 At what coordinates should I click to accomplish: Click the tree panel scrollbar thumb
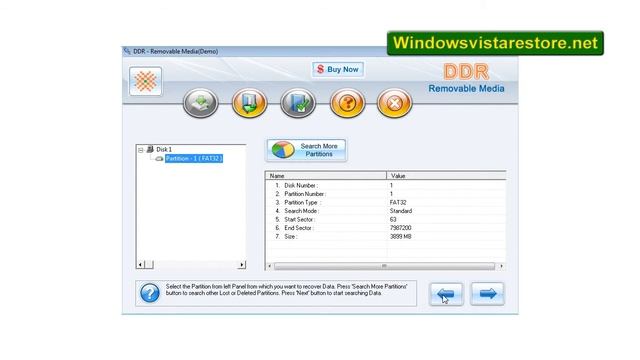click(x=149, y=265)
